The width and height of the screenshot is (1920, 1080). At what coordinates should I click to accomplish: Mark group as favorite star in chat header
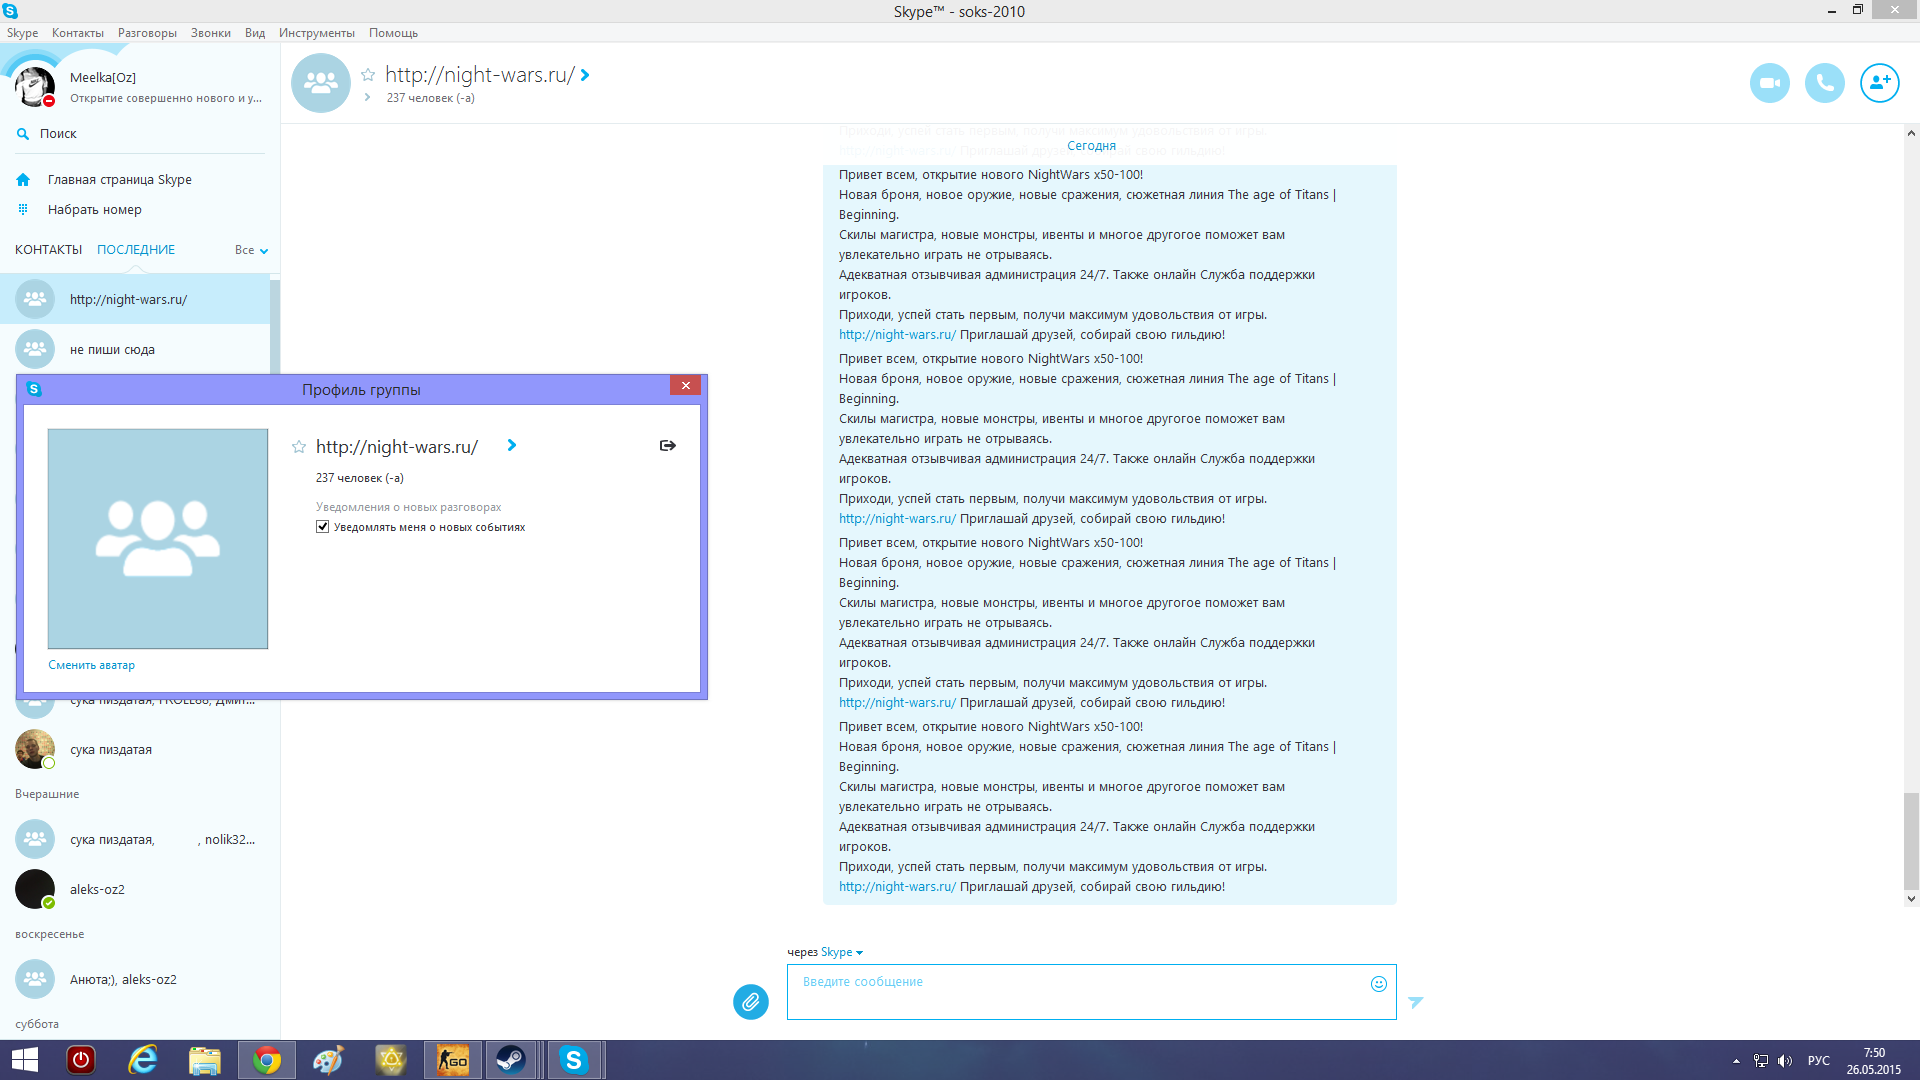click(368, 75)
